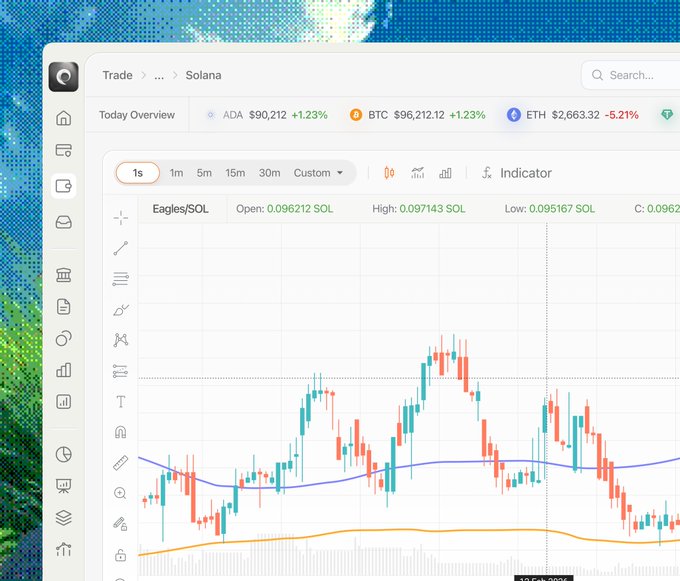The image size is (680, 581).
Task: Select the ruler measure tool
Action: (121, 463)
